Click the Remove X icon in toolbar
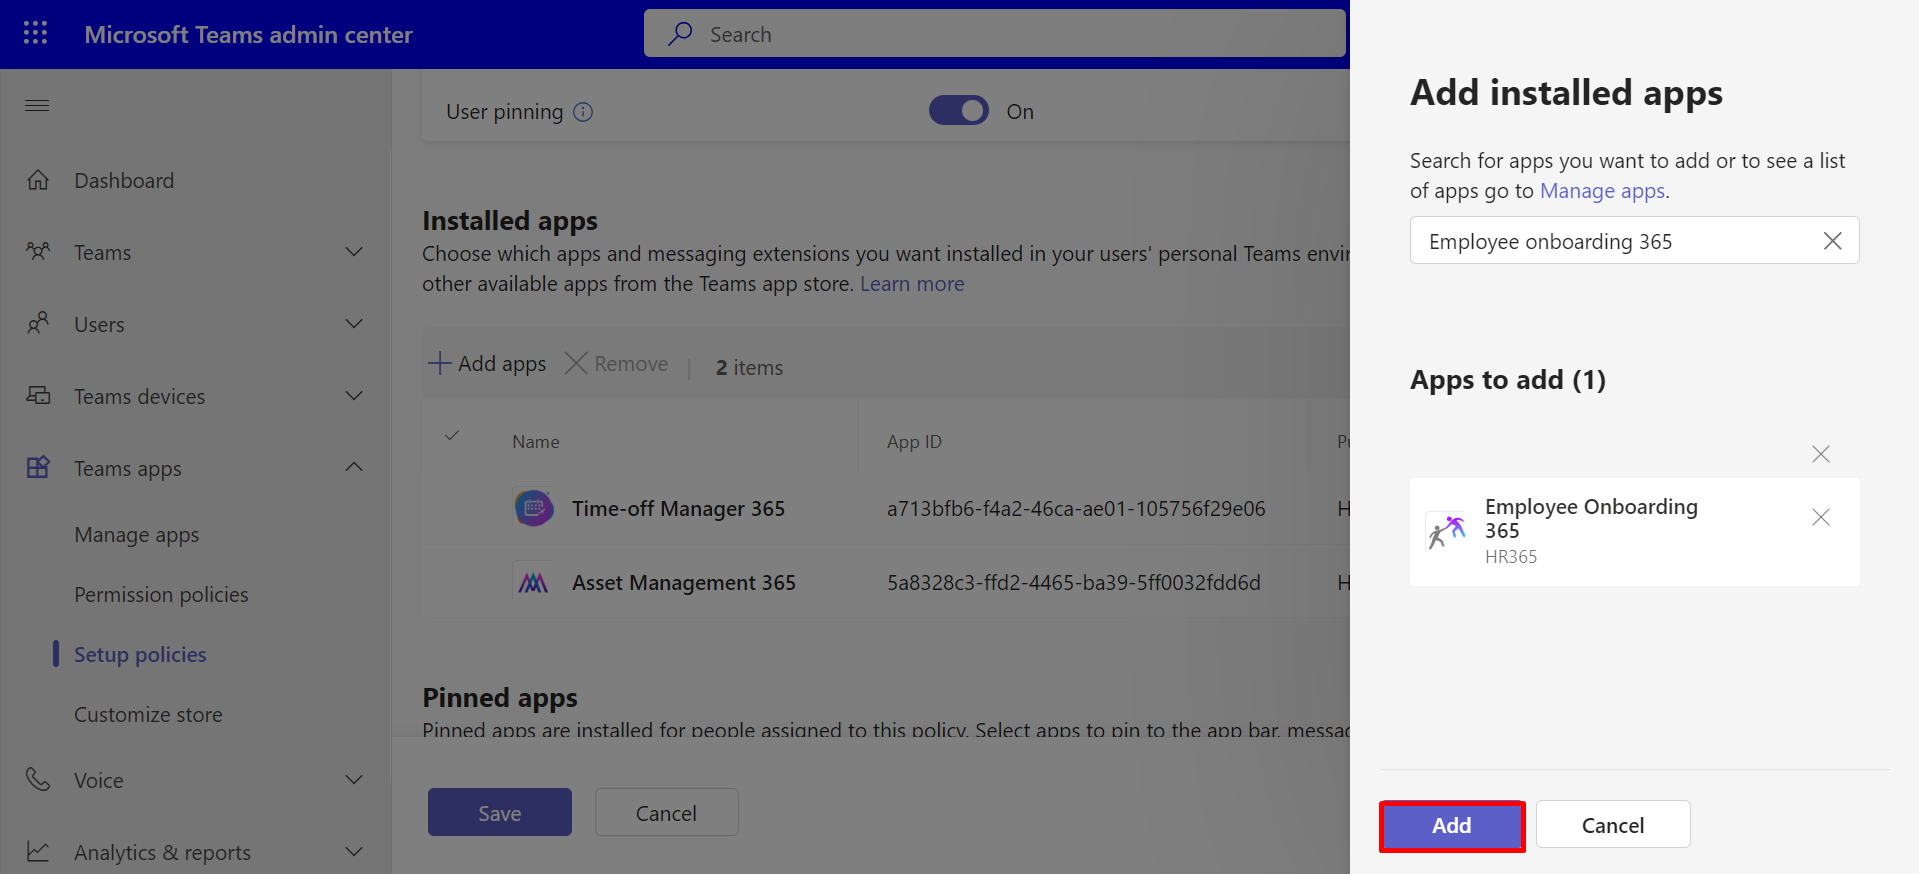 576,363
